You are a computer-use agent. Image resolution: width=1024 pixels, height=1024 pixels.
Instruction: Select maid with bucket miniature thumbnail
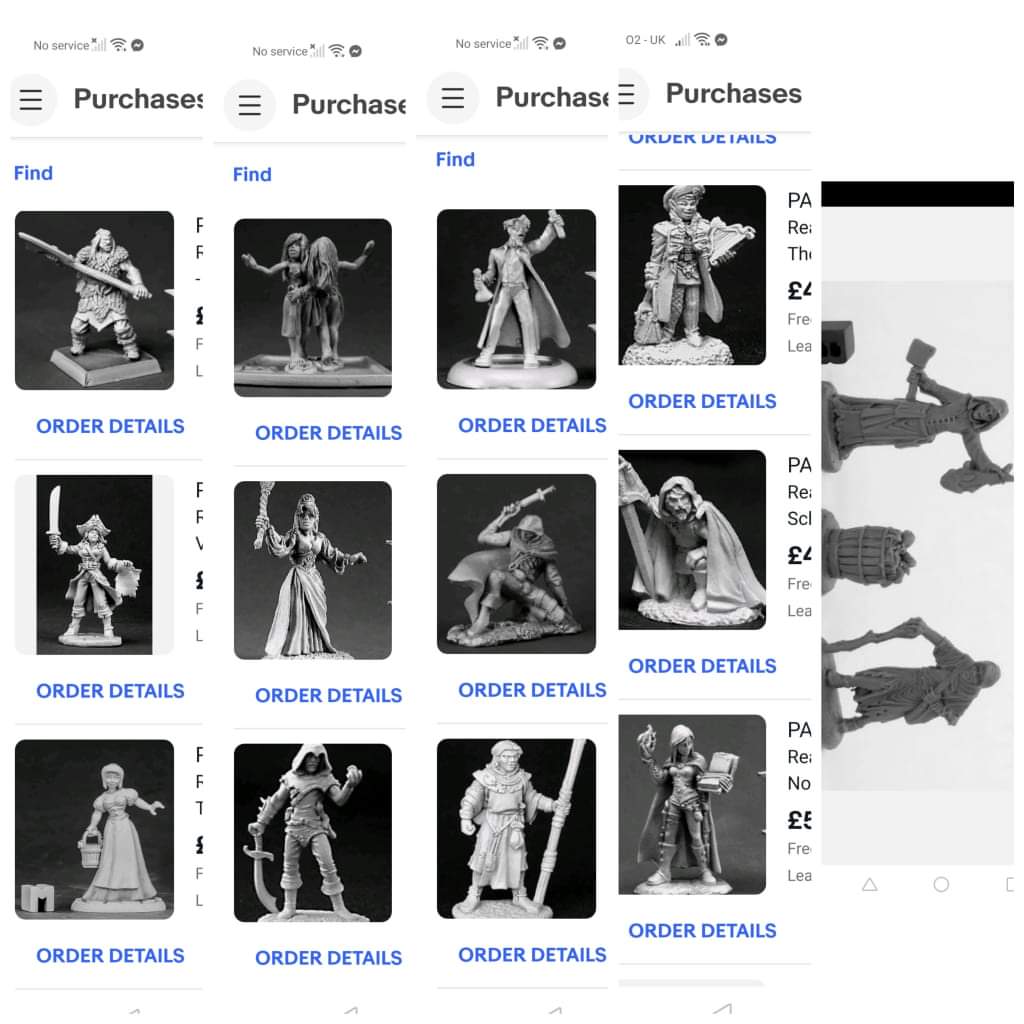[x=94, y=829]
